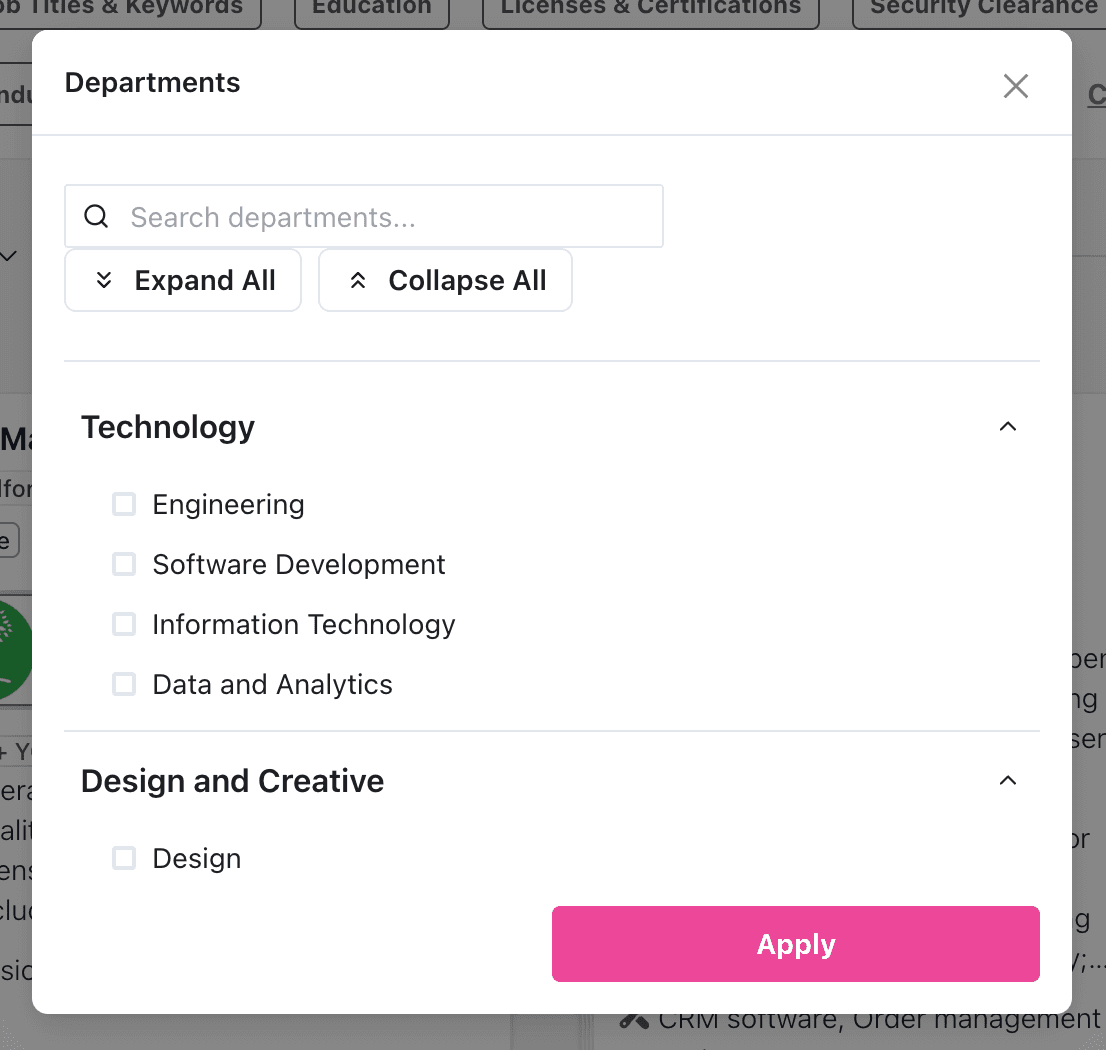Image resolution: width=1106 pixels, height=1050 pixels.
Task: Check the Engineering checkbox
Action: [124, 504]
